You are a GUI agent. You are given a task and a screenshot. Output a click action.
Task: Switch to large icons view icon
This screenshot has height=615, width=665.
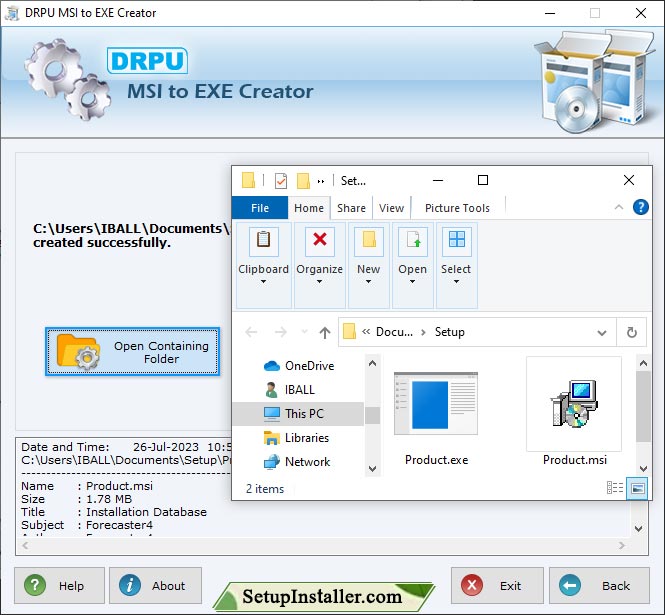tap(637, 489)
